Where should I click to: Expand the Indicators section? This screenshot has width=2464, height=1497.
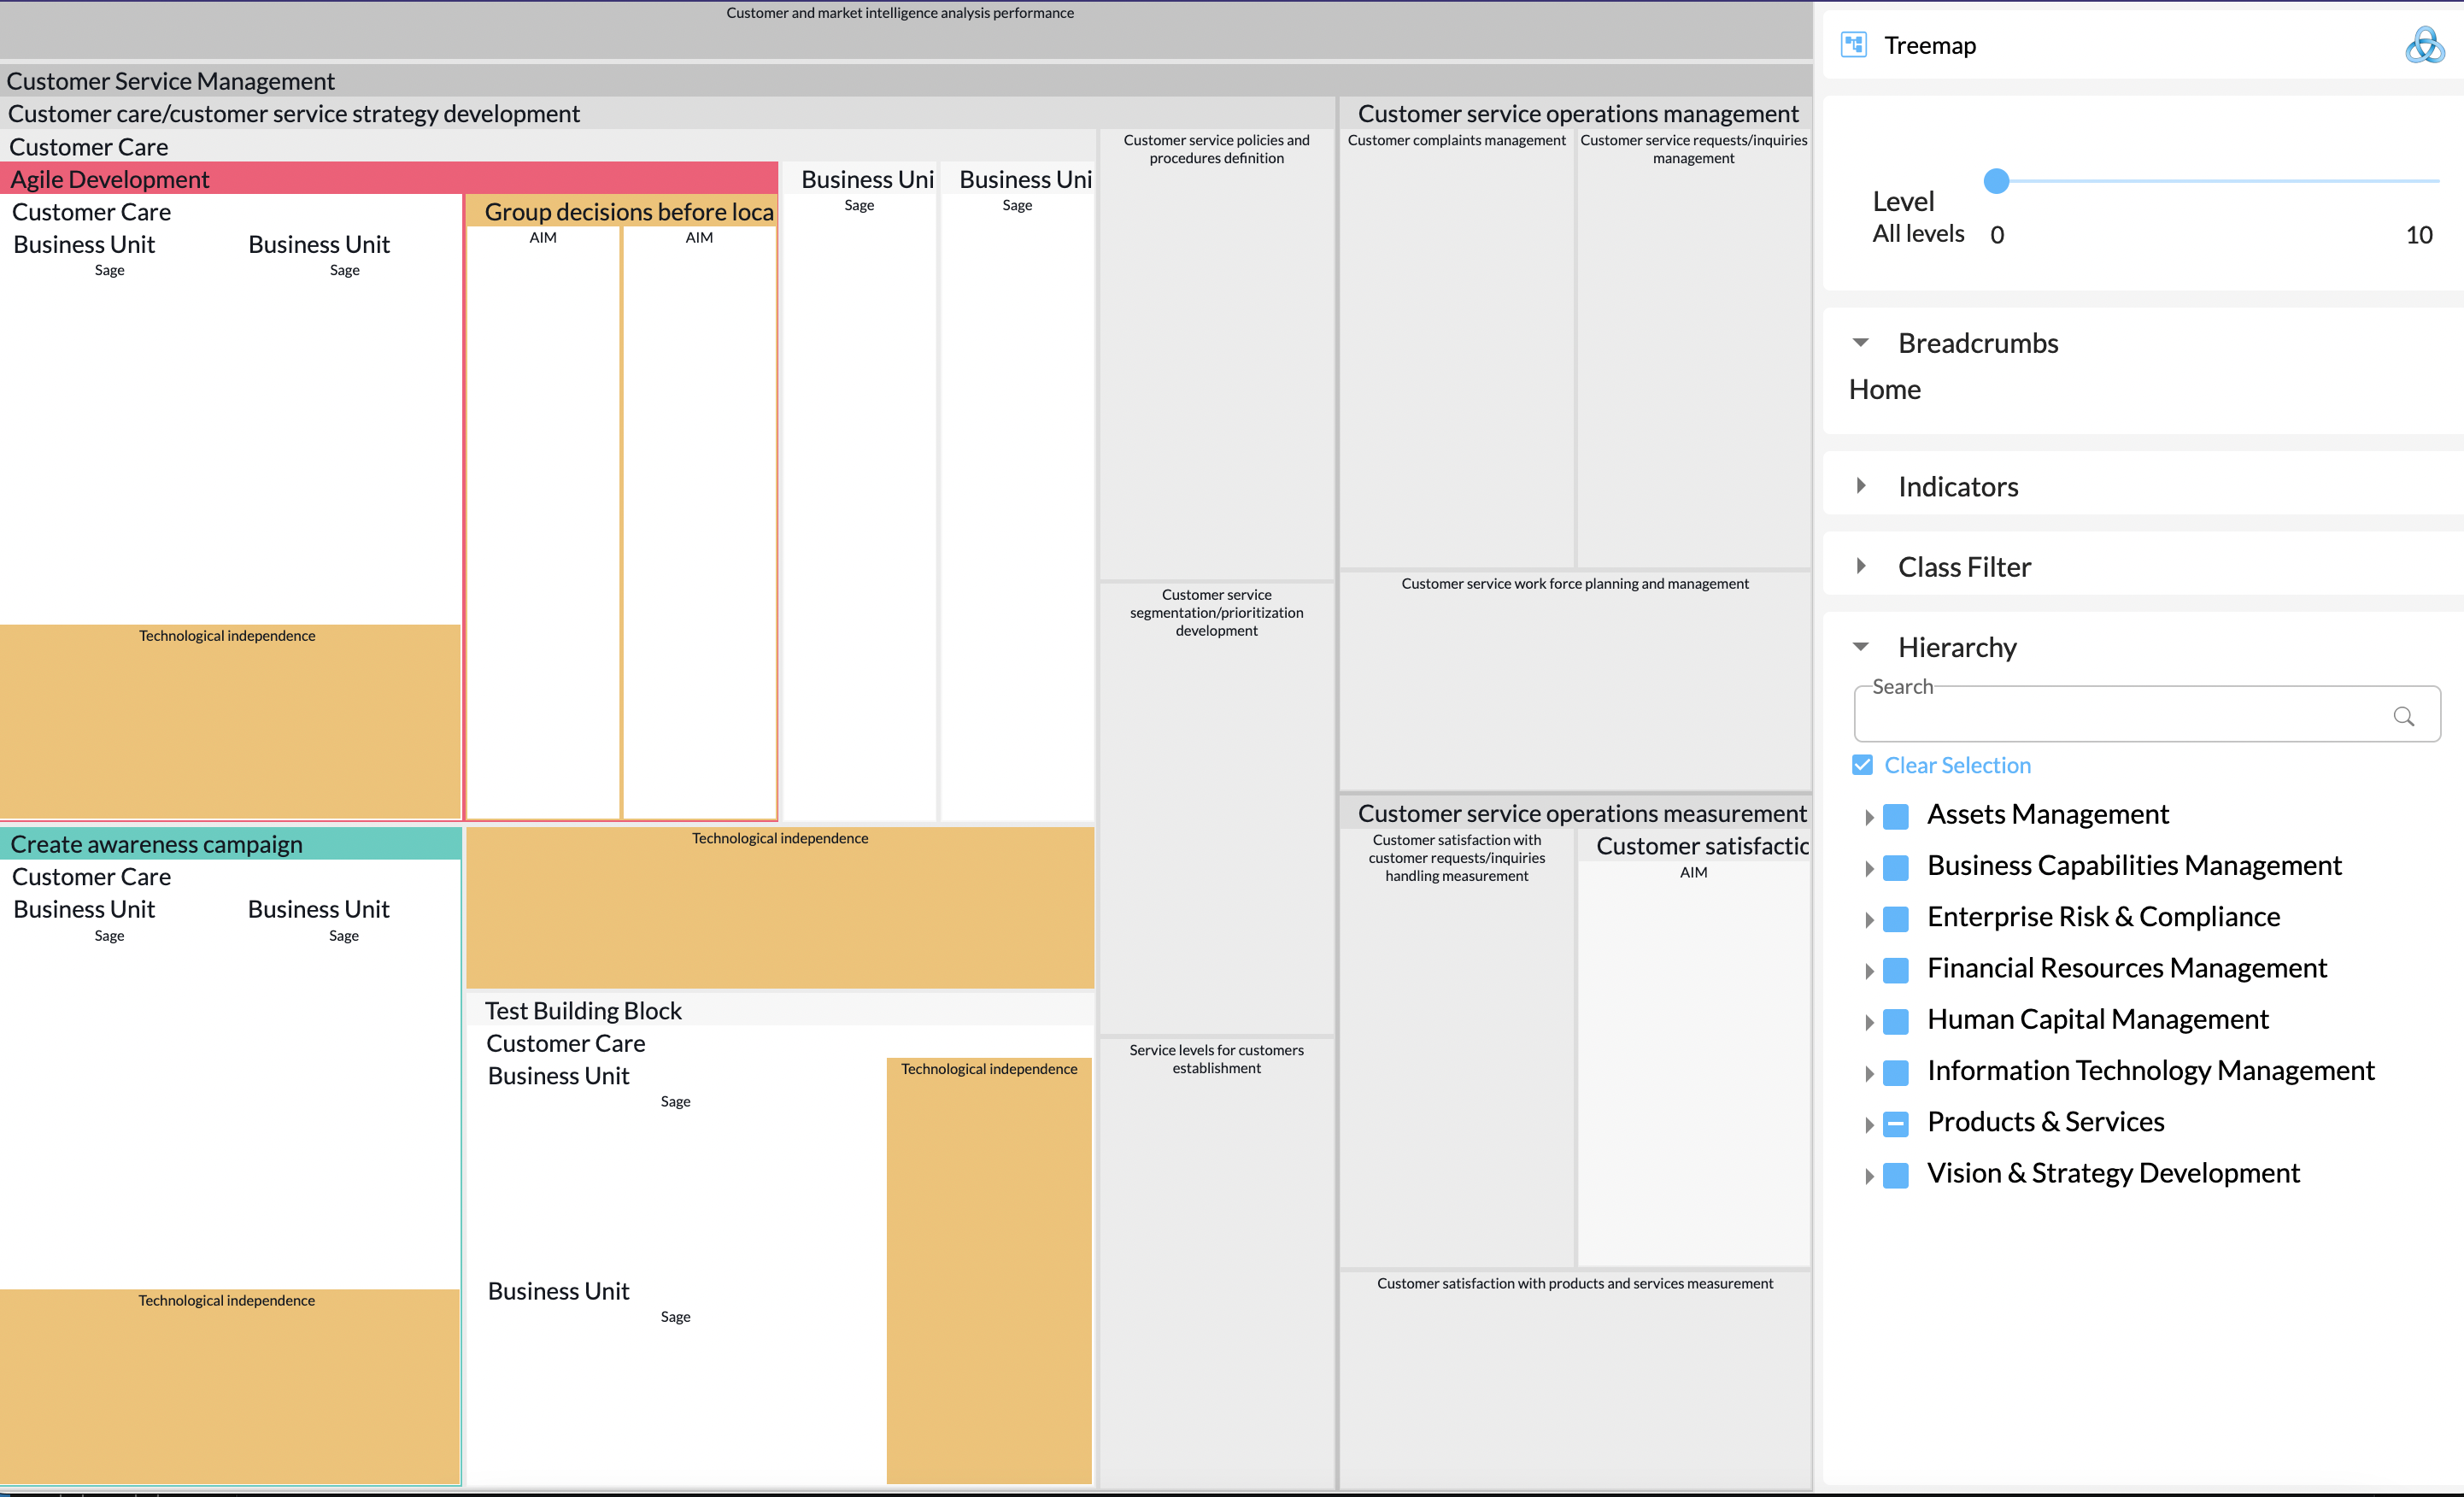1860,486
